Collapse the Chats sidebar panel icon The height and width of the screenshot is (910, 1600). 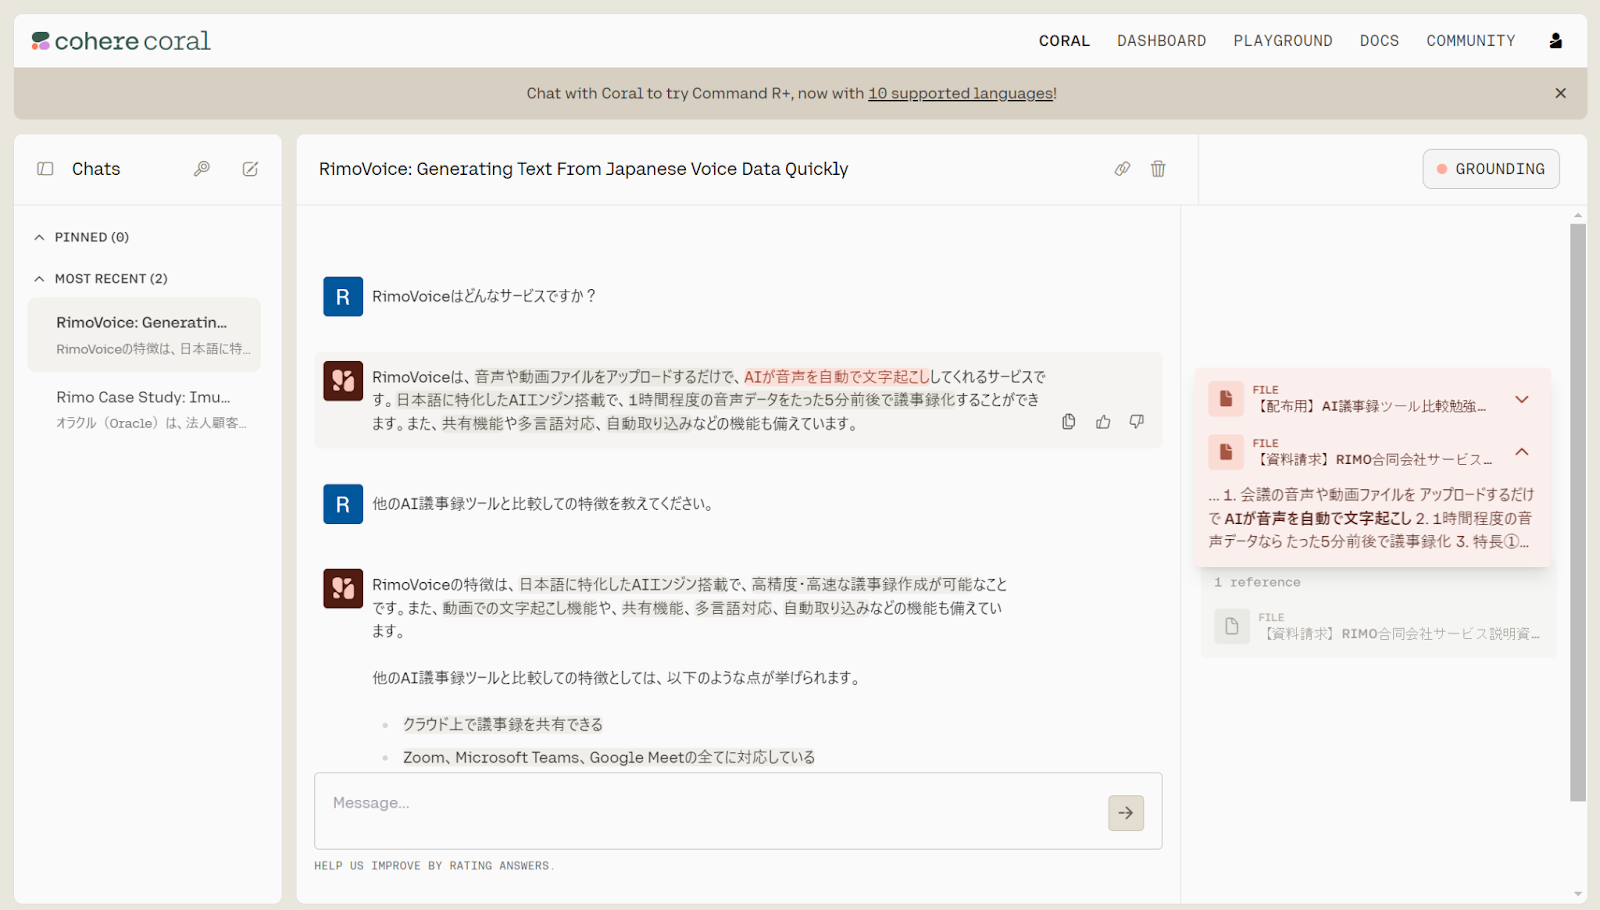[45, 168]
